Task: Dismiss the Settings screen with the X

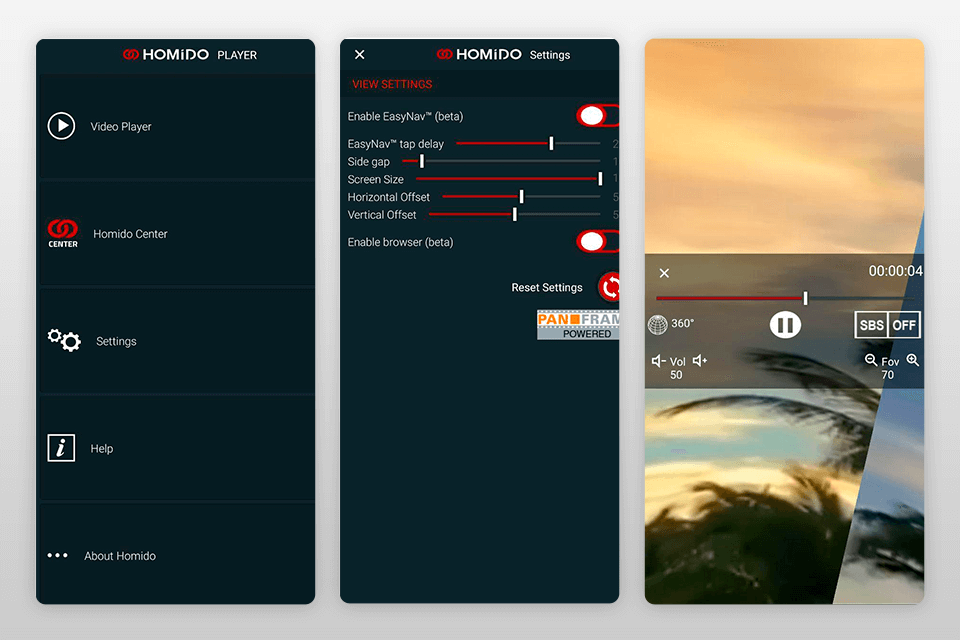Action: 359,54
